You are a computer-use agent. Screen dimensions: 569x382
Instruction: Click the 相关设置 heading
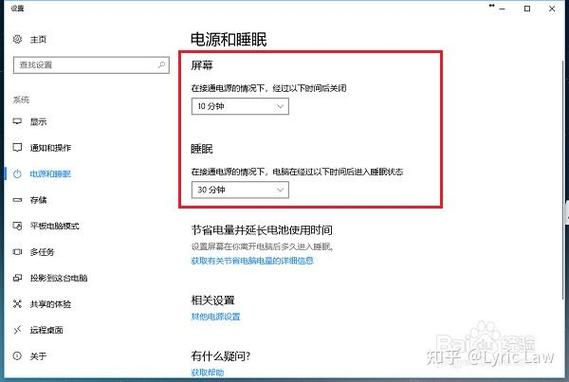pos(213,300)
